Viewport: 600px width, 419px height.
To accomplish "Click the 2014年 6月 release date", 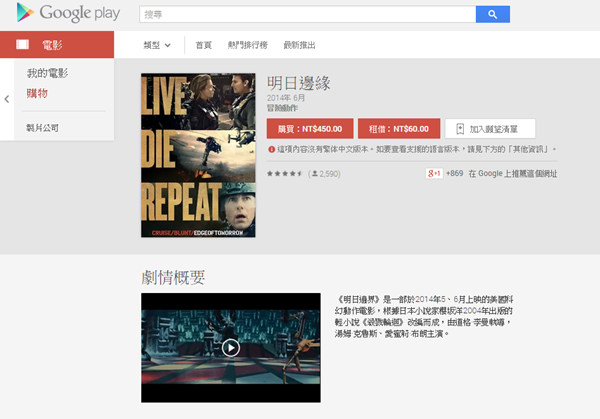I will click(286, 98).
